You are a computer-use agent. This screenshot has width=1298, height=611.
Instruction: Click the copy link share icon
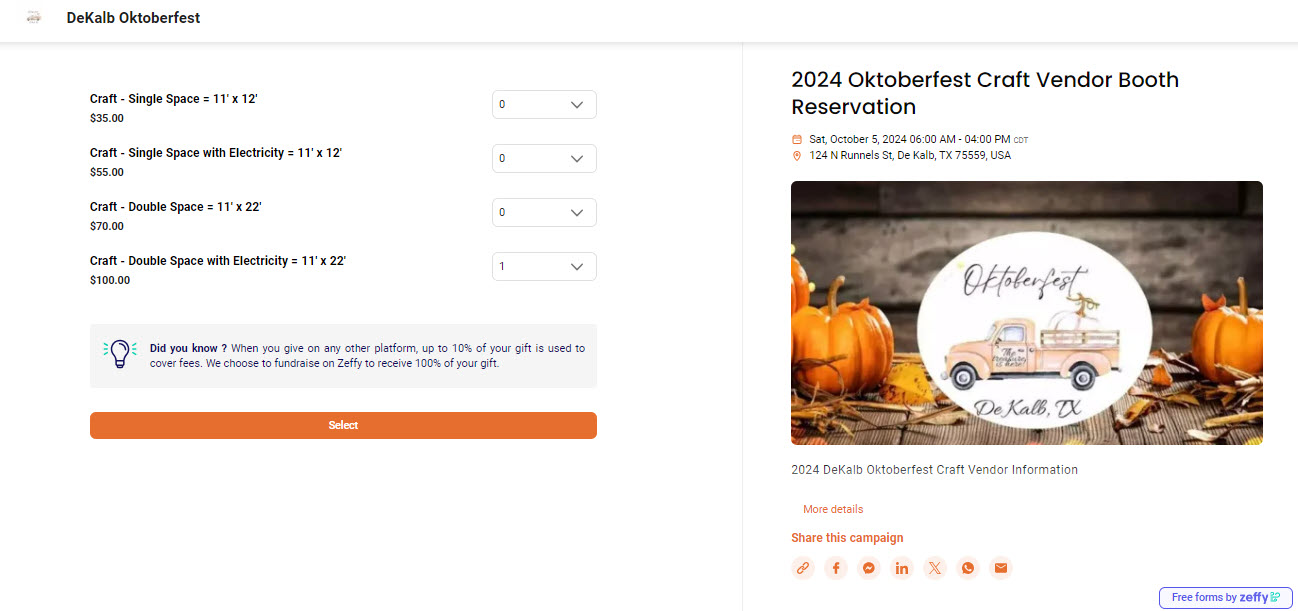(x=802, y=568)
